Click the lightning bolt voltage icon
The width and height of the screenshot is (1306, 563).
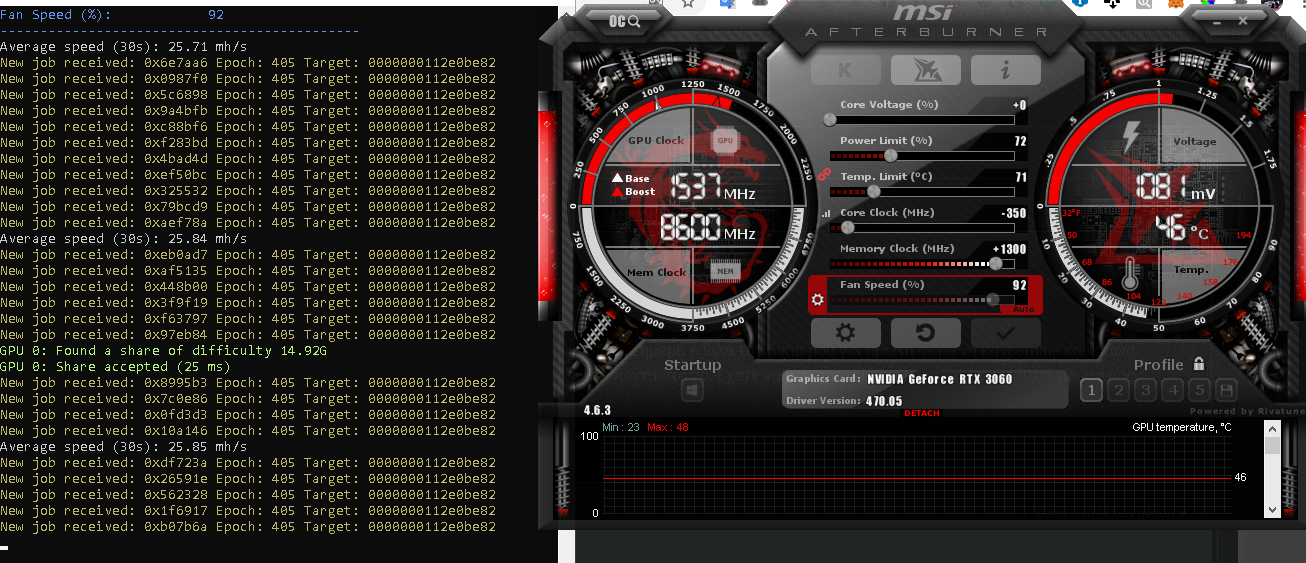1133,138
